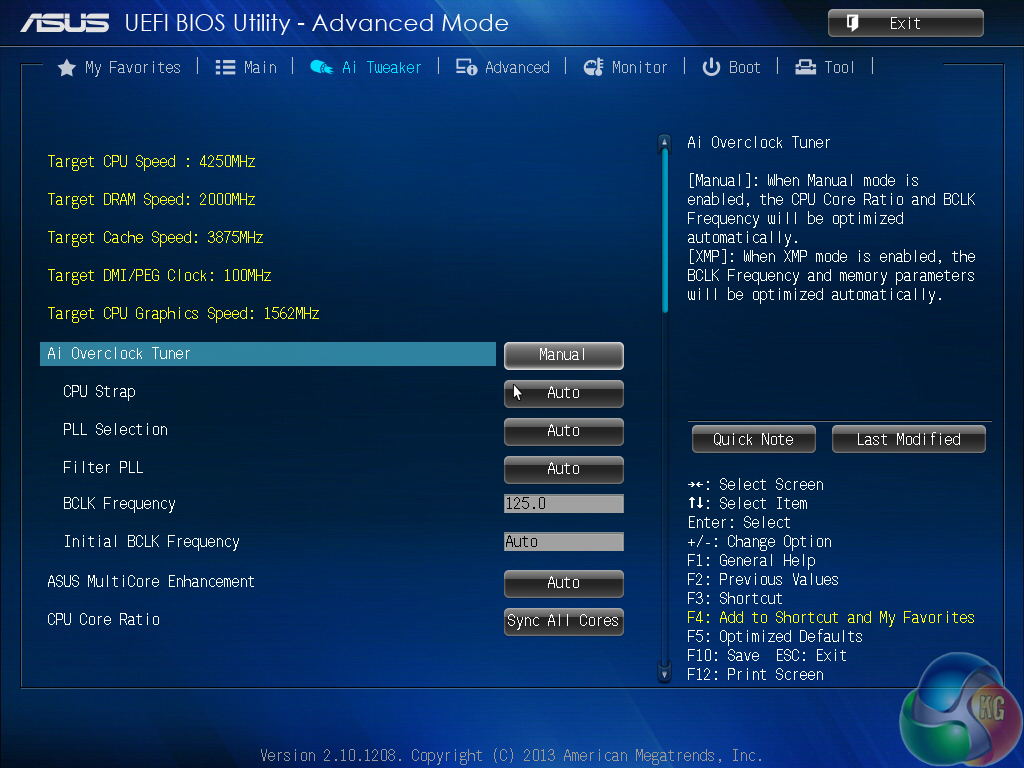The image size is (1024, 768).
Task: Open the Filter PLL Auto dropdown
Action: click(564, 469)
